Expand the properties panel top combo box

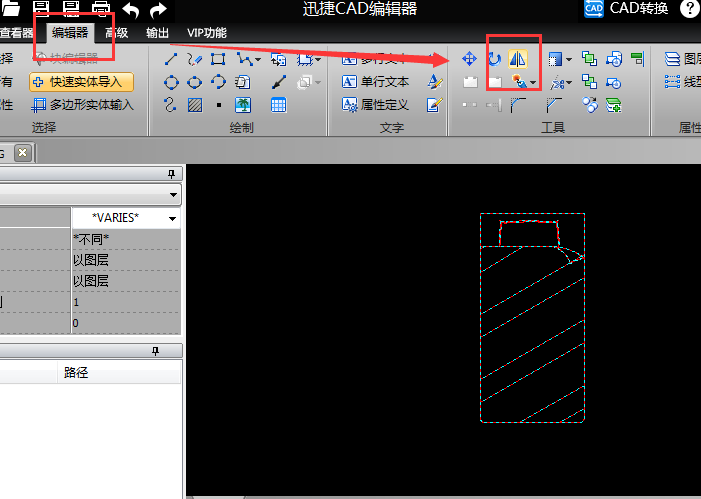173,195
